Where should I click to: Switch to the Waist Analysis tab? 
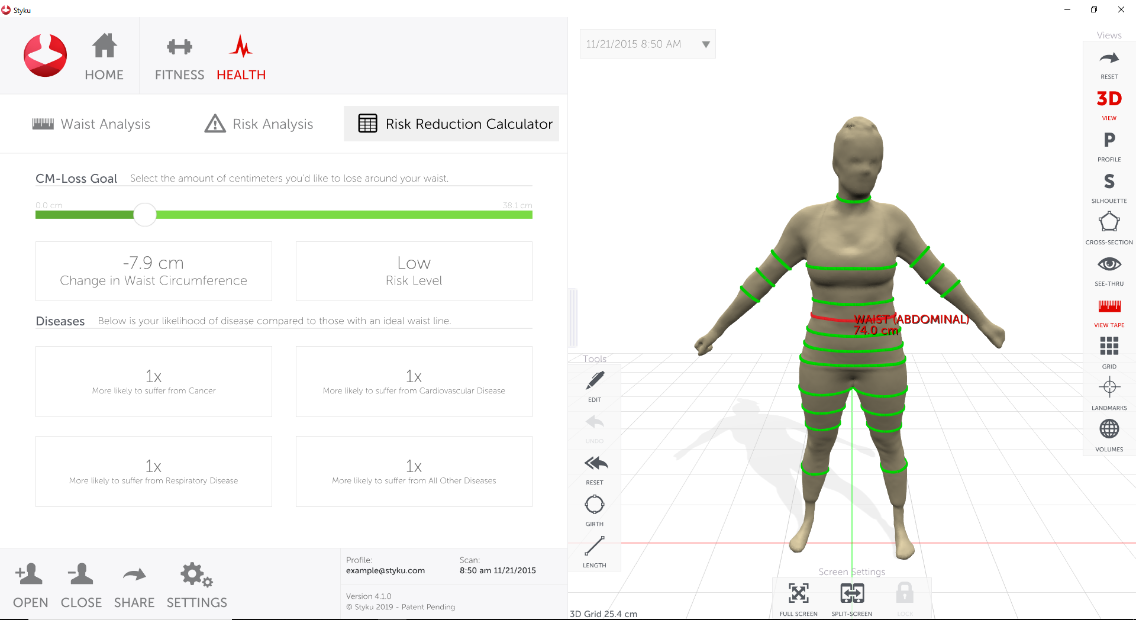(91, 124)
